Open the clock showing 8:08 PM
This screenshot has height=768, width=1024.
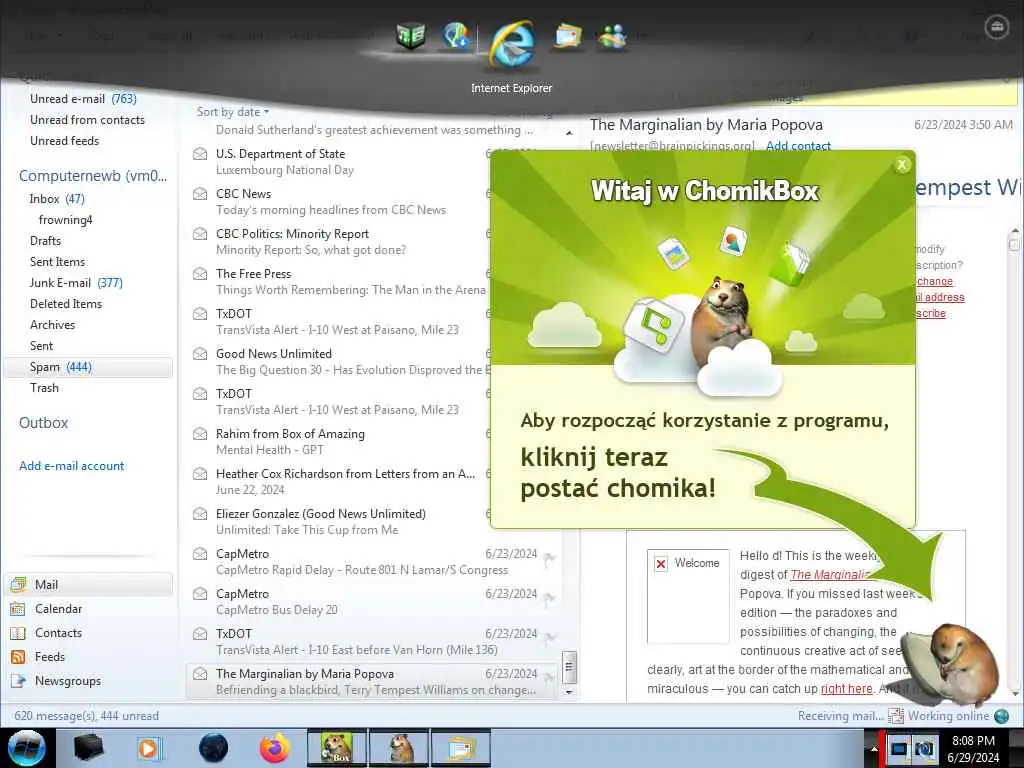coord(973,748)
